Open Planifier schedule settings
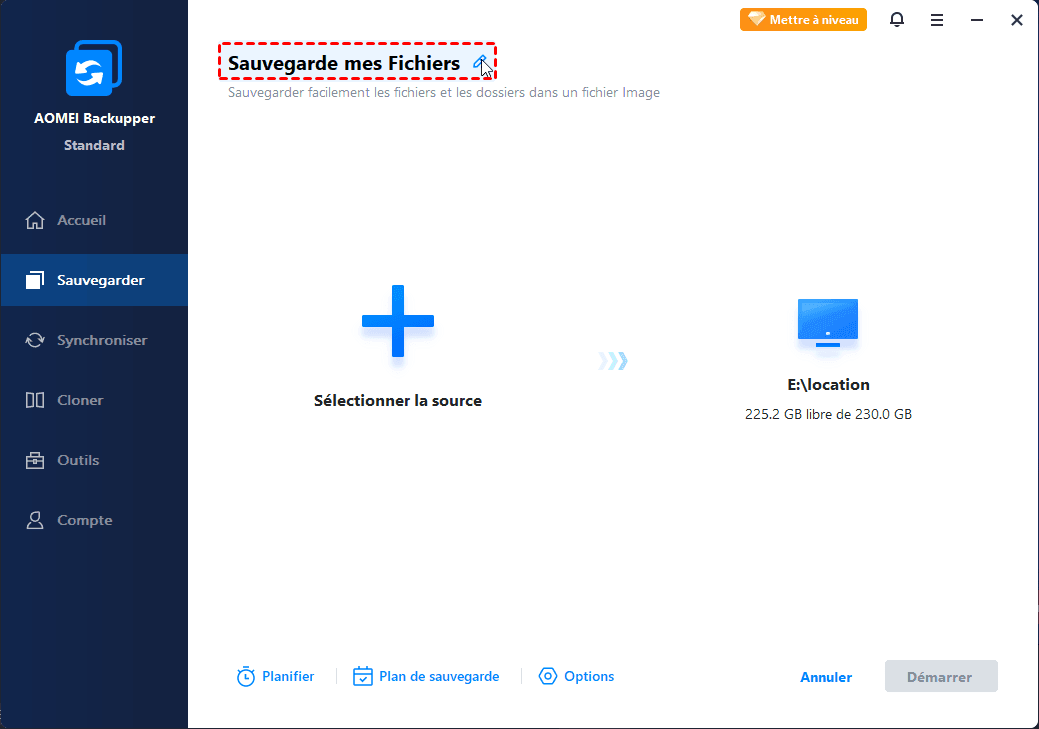Screen dimensions: 1039x729 (275, 677)
